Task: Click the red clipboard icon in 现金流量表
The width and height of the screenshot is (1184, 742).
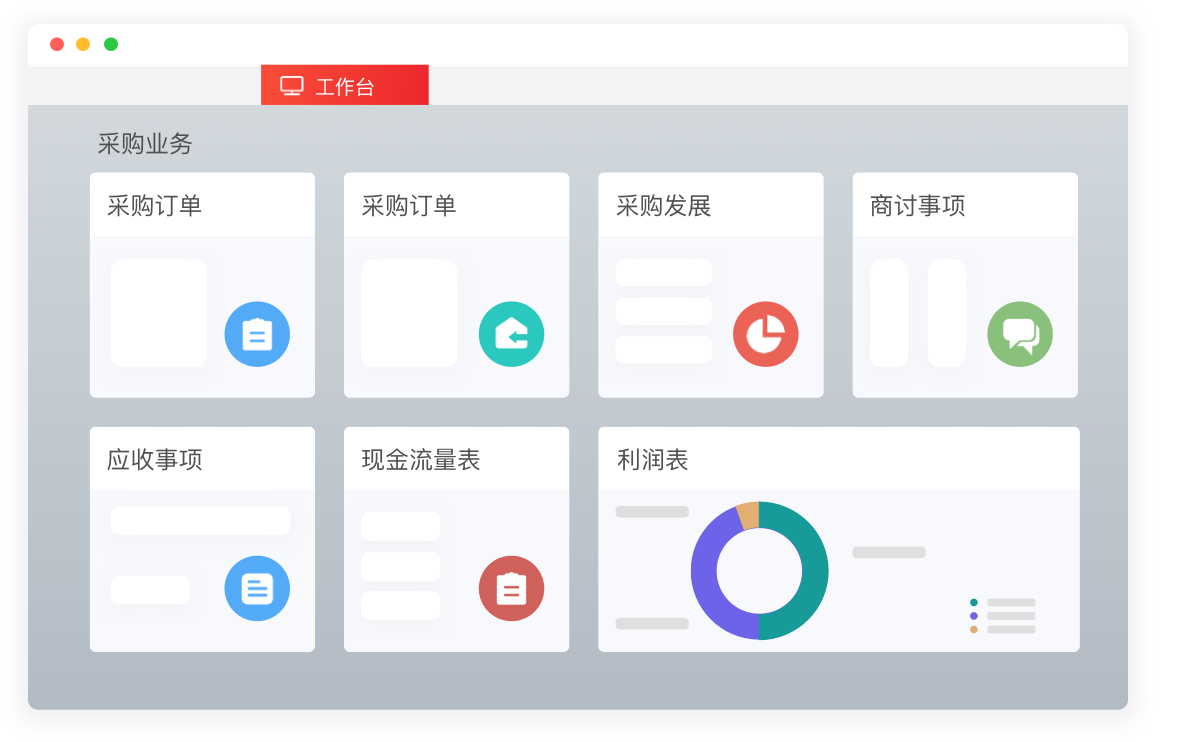Action: (511, 588)
